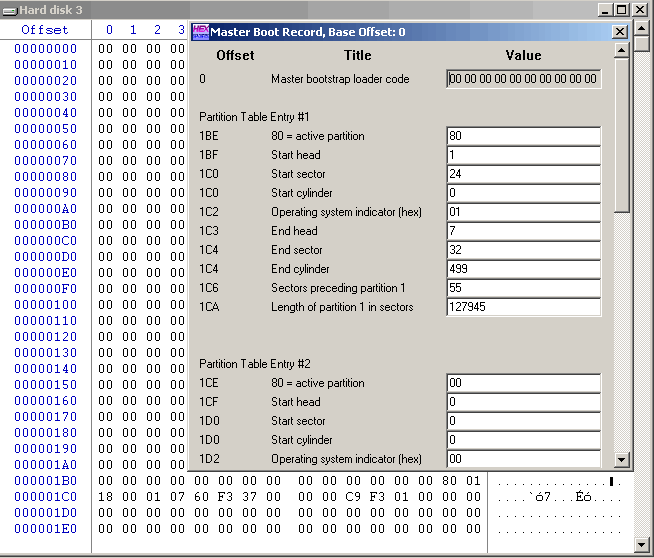Close the Hard disk 3 window
The image size is (654, 558).
[640, 10]
